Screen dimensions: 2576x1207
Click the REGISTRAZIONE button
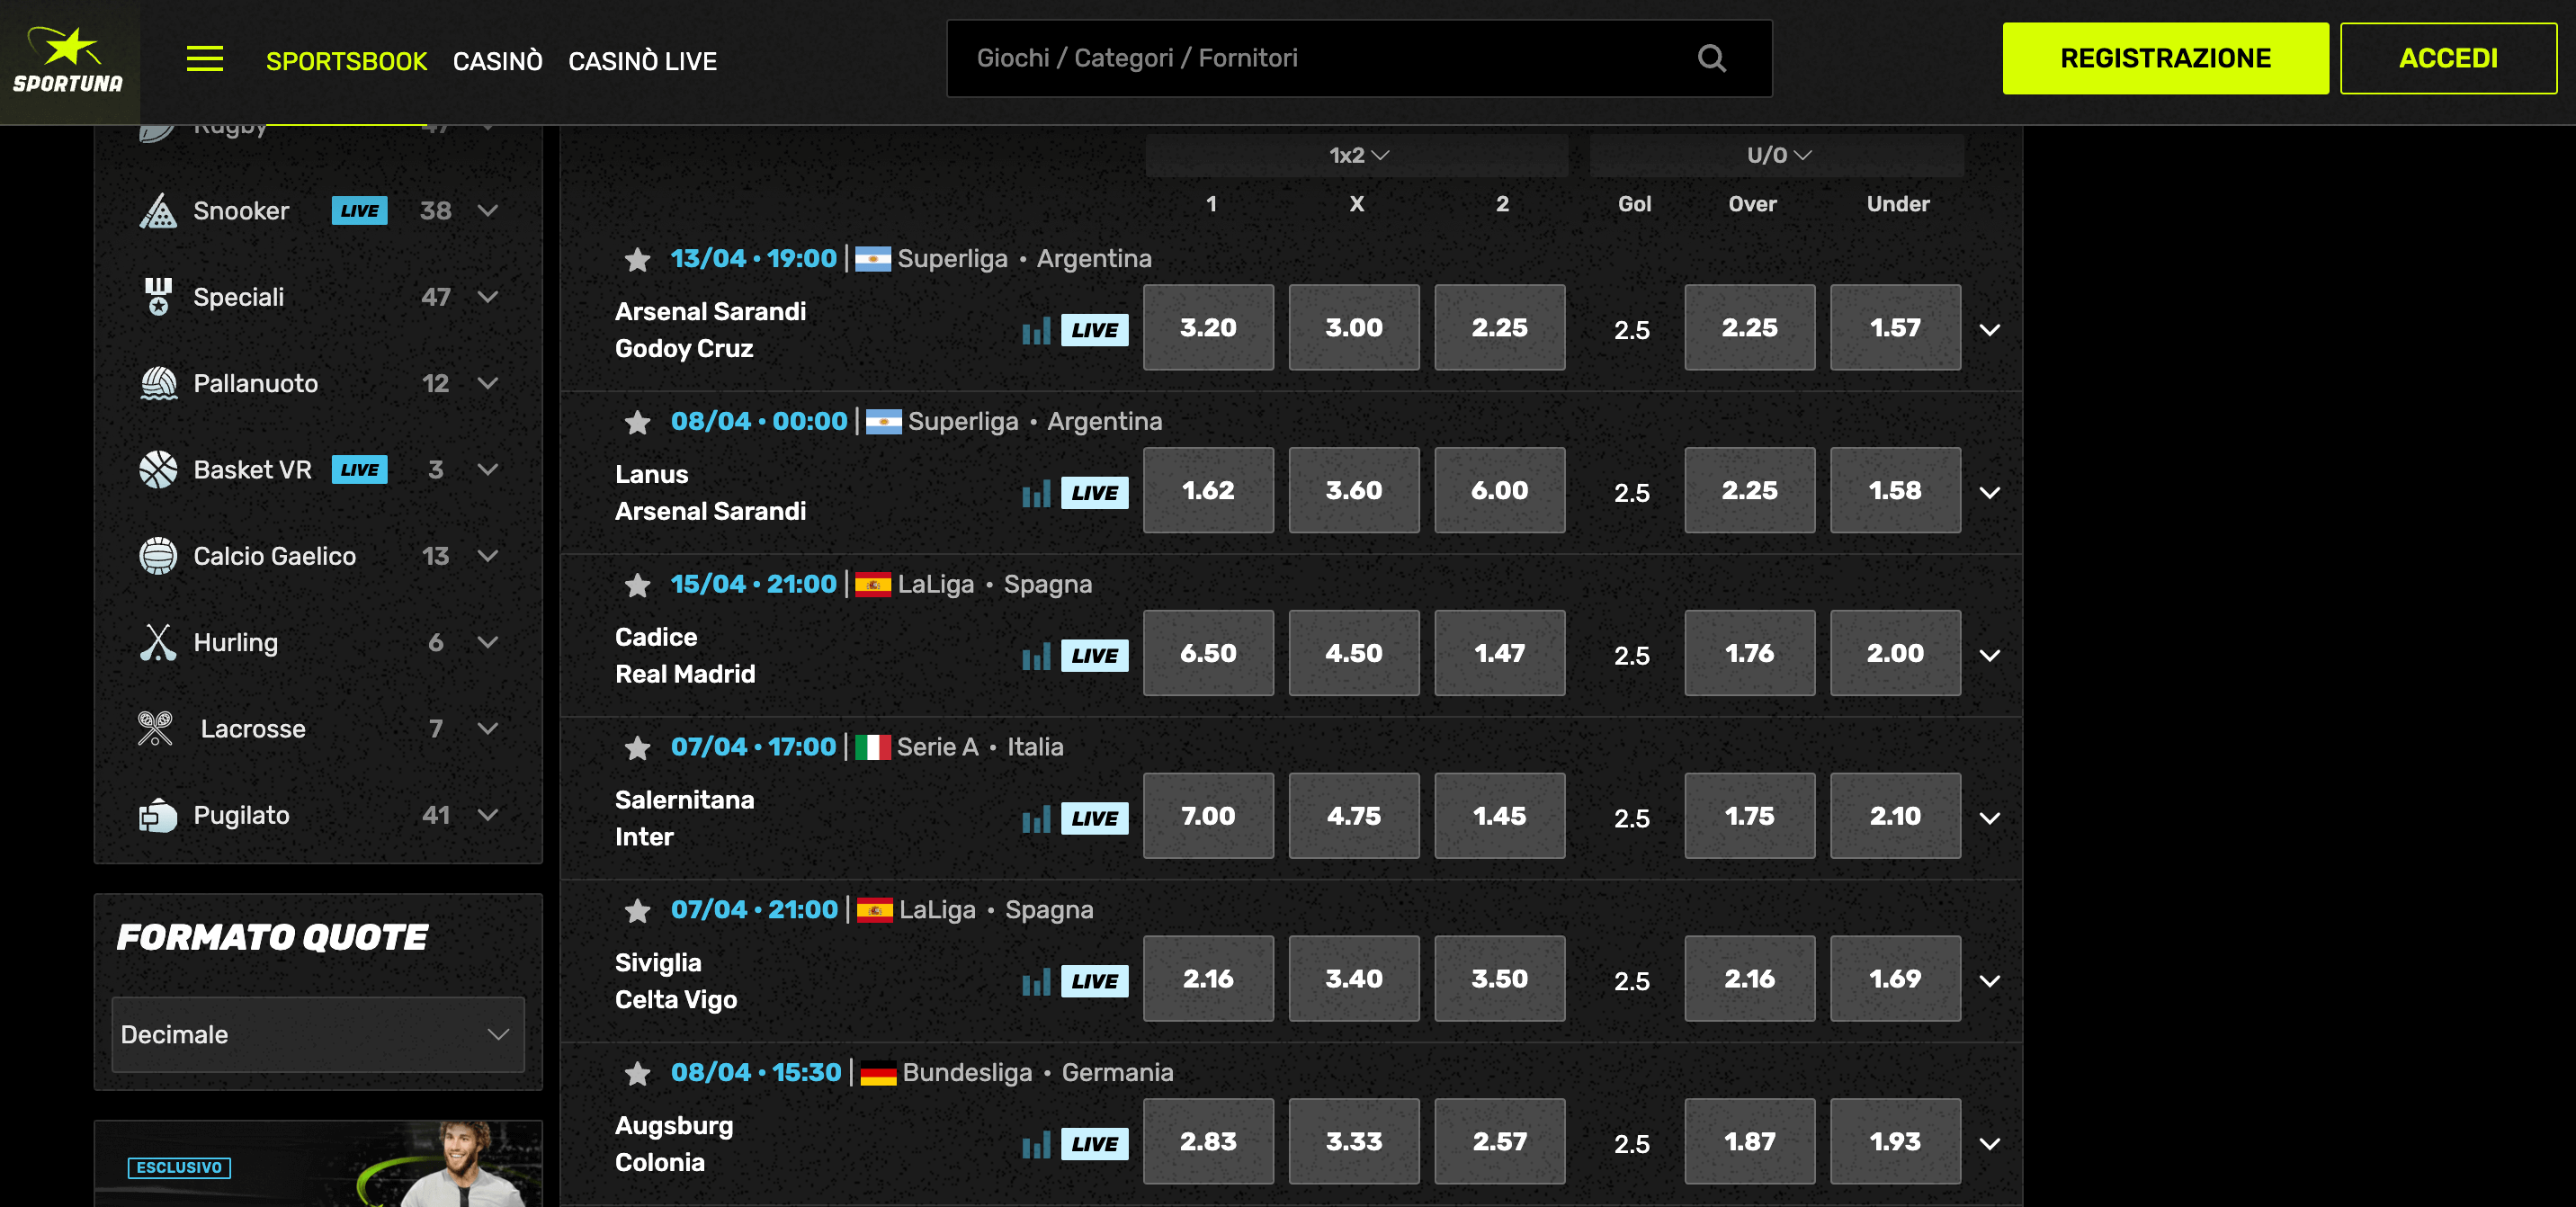tap(2165, 58)
